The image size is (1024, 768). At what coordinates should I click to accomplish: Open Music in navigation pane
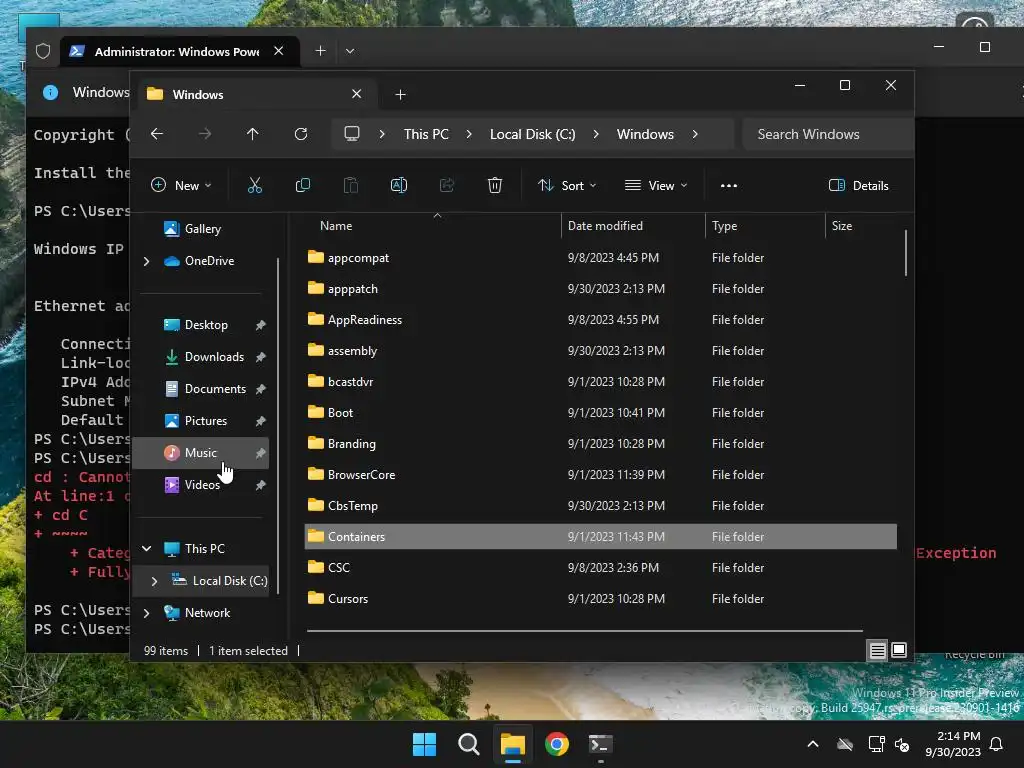201,453
